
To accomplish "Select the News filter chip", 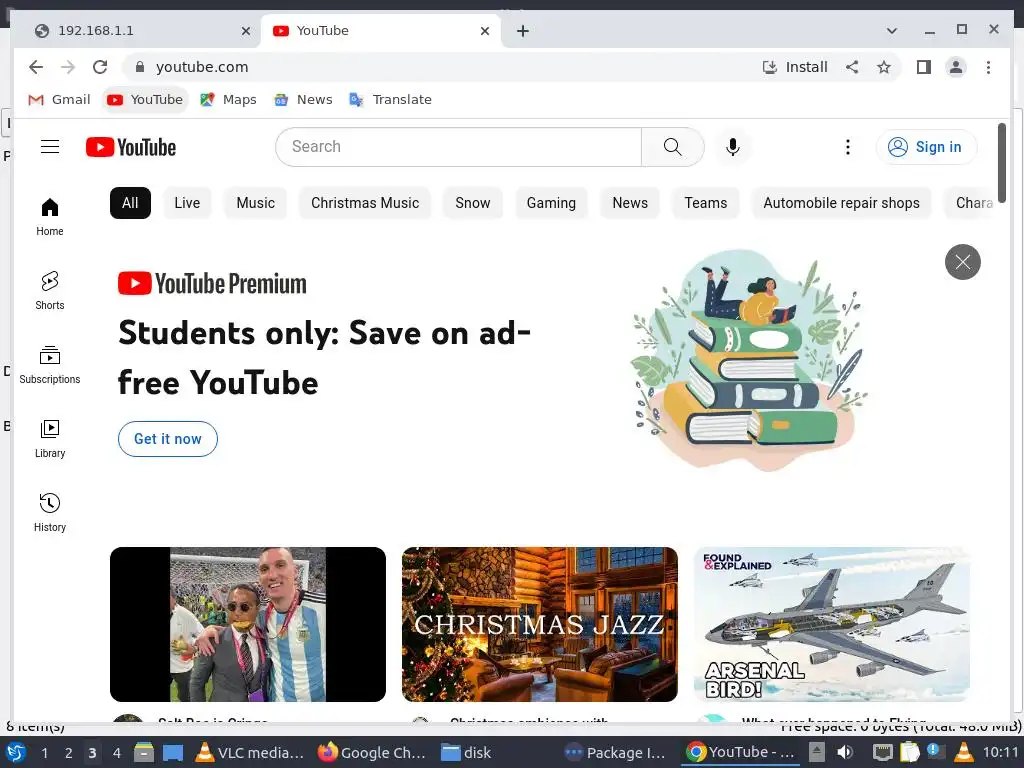I will 630,203.
